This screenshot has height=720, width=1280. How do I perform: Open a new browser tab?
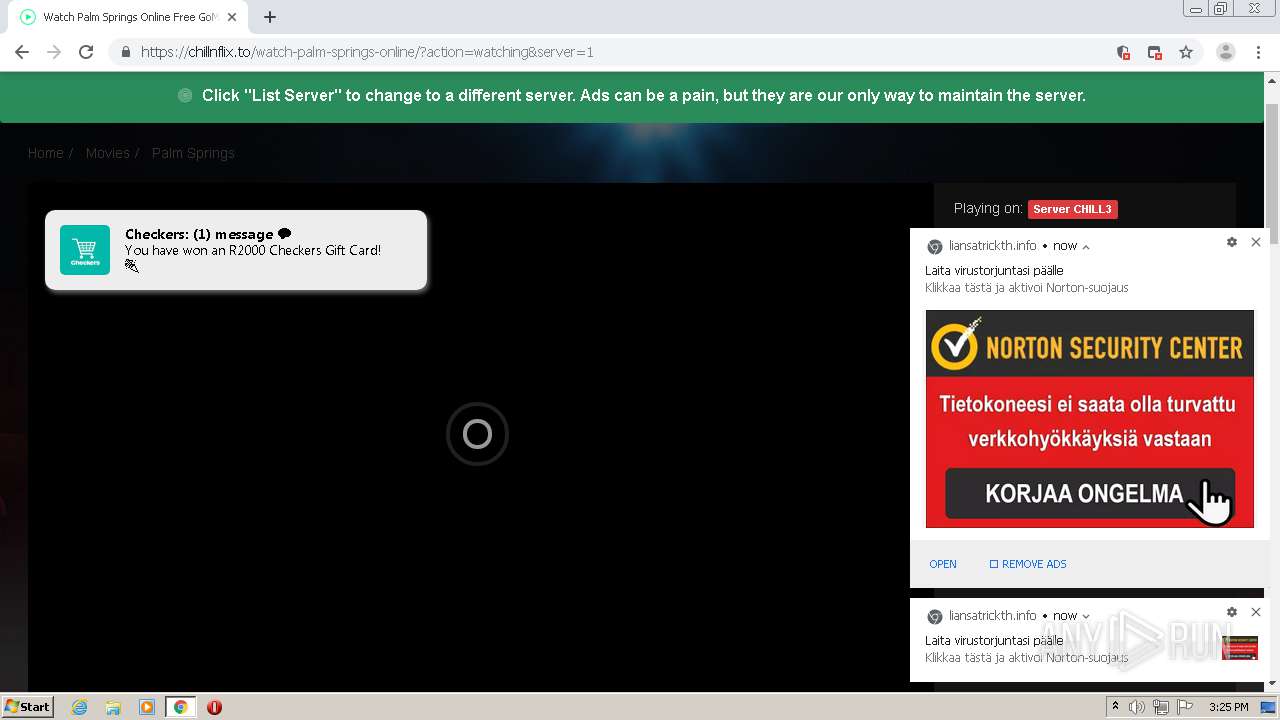pos(270,17)
